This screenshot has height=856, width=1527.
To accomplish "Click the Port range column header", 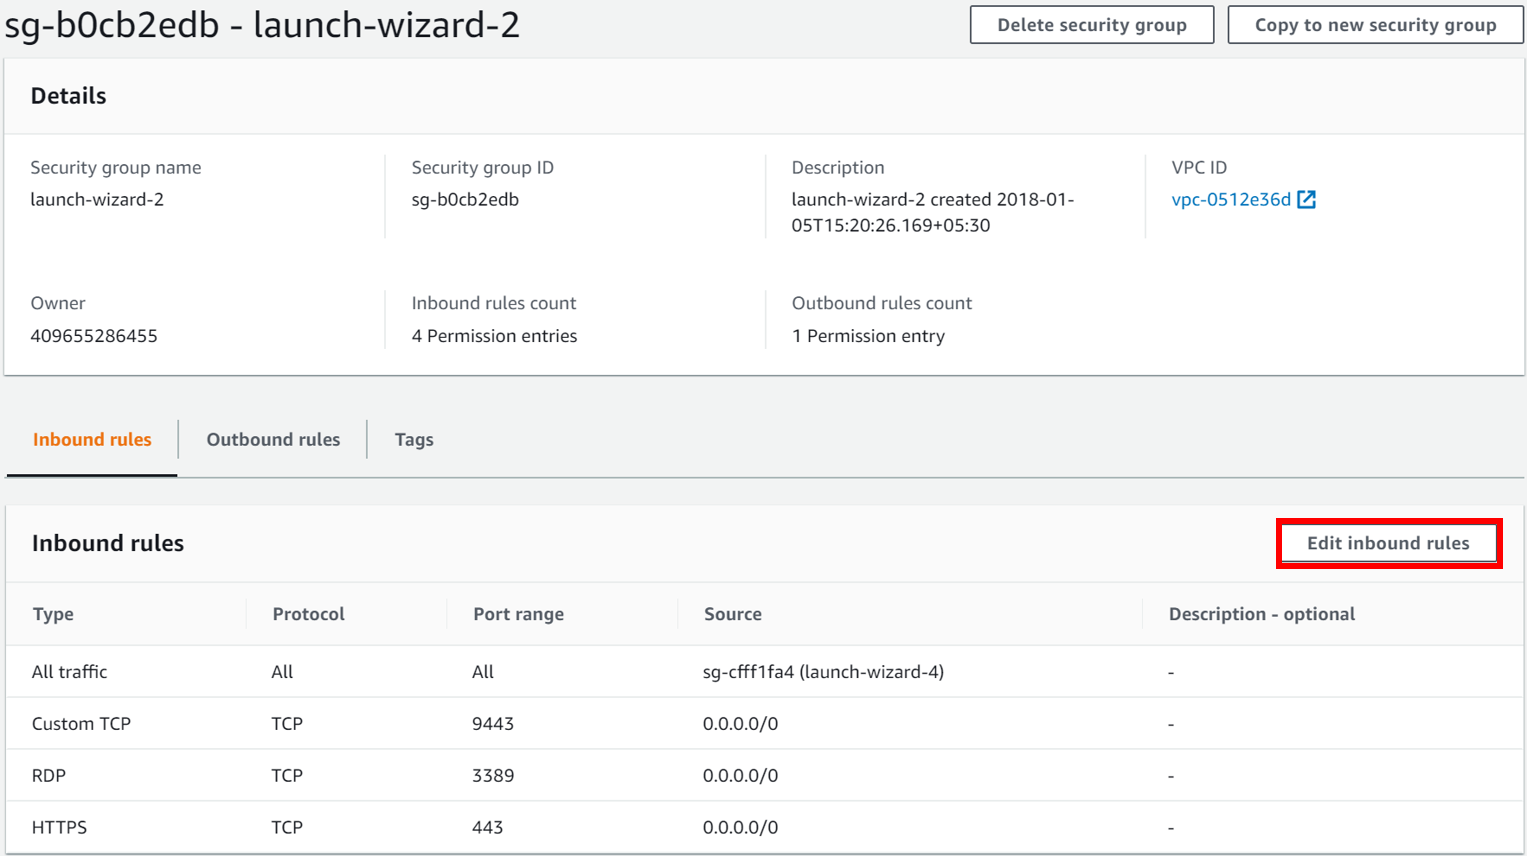I will click(518, 614).
